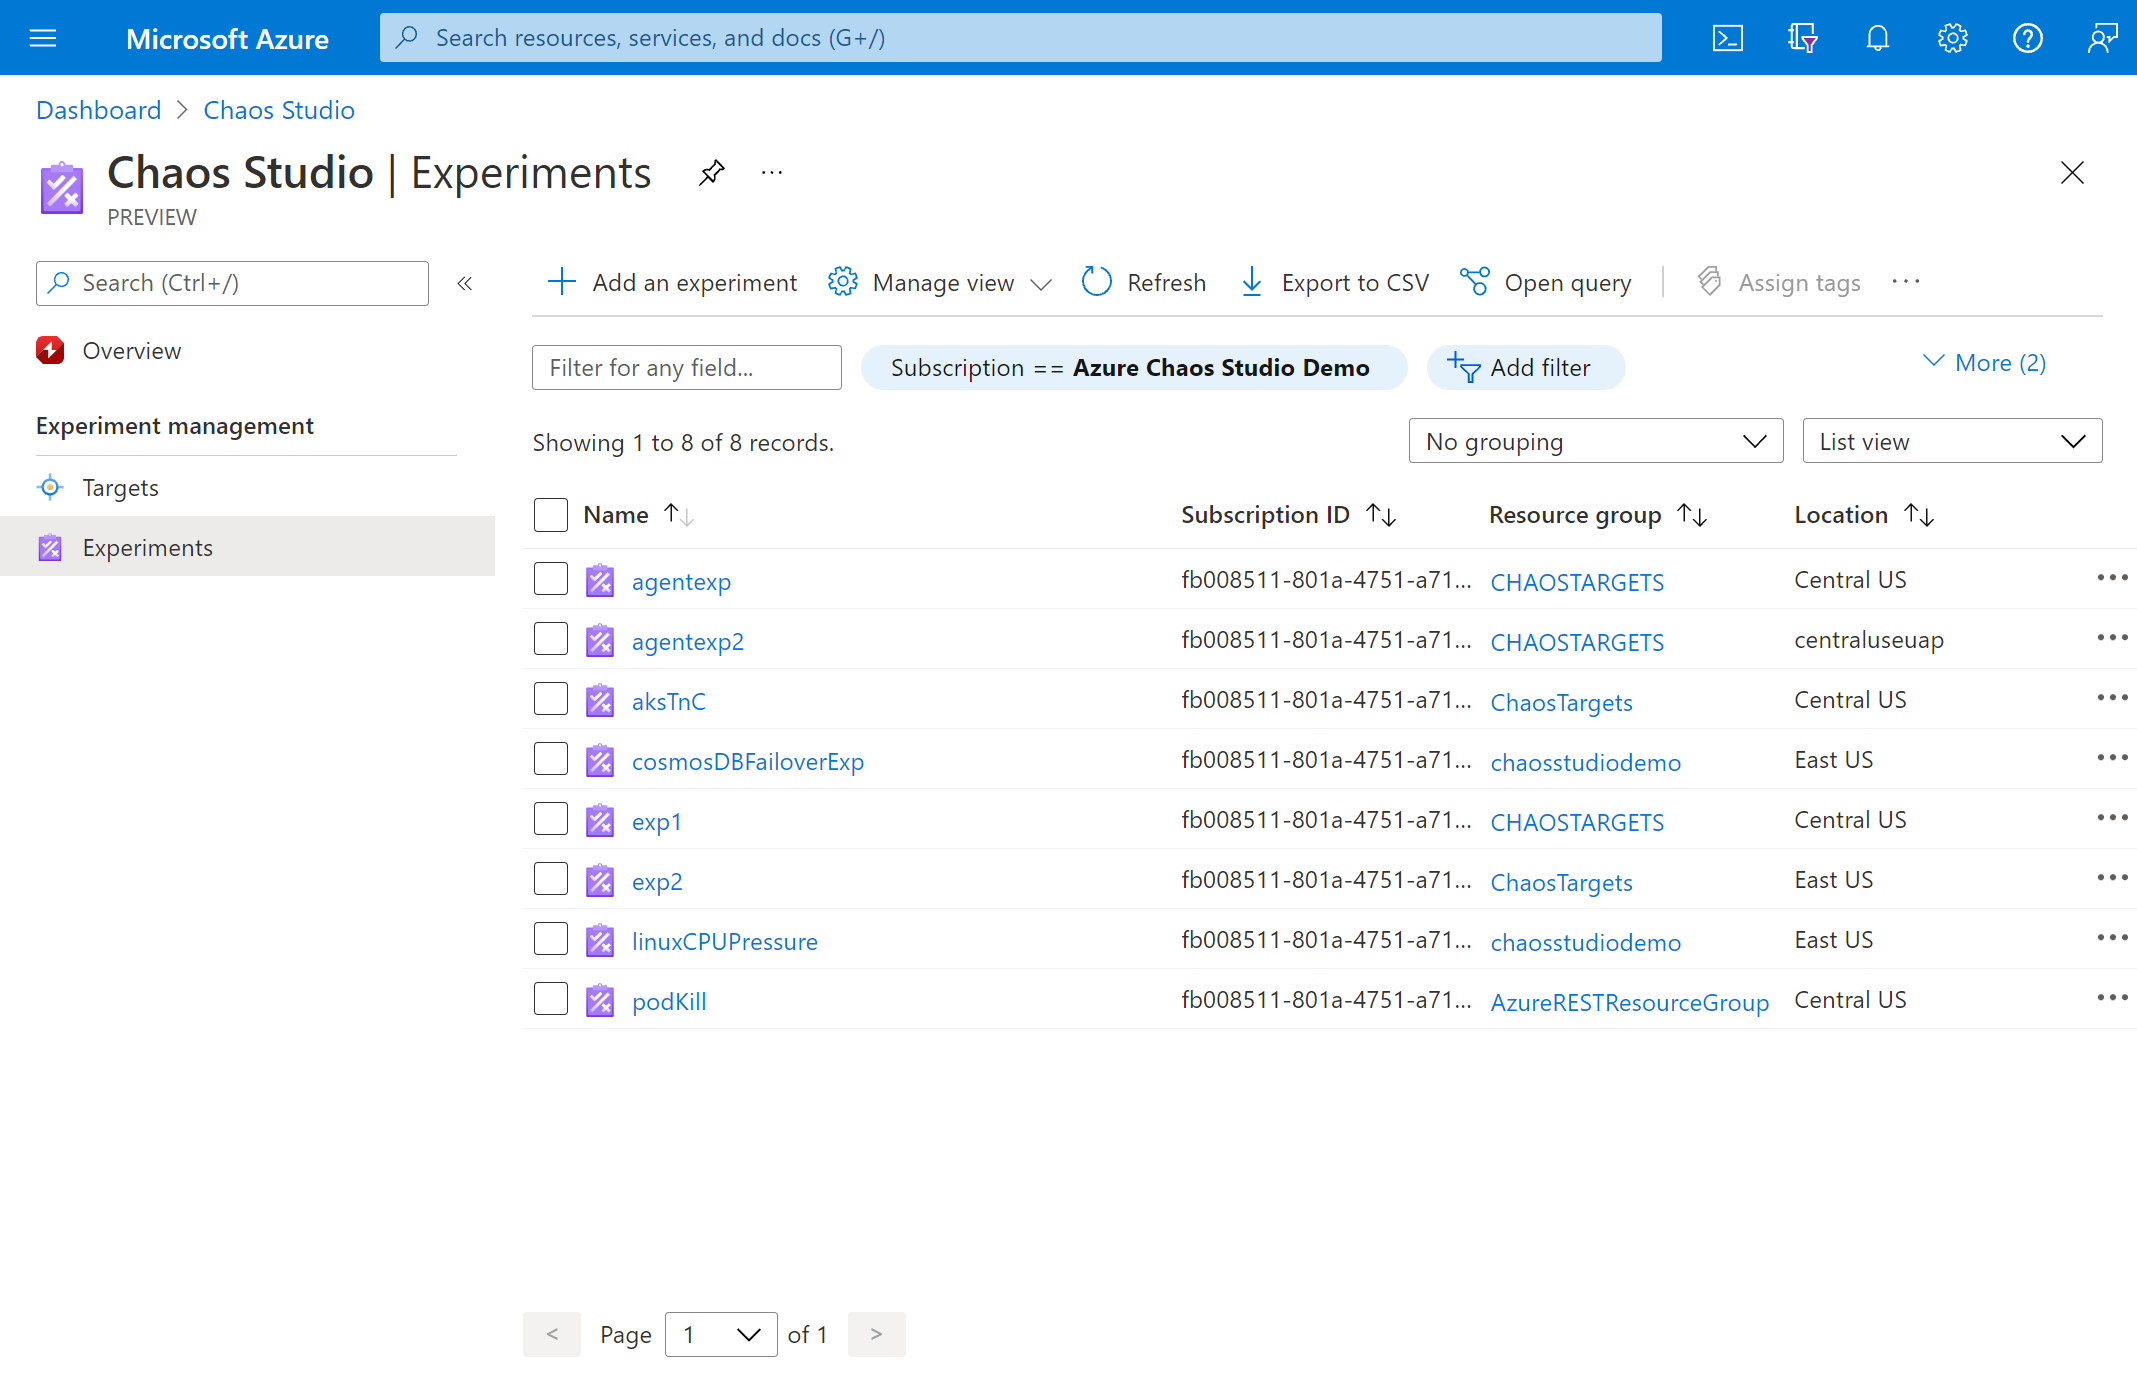
Task: Toggle the checkbox next to cosmosDBFailoverExp
Action: coord(551,759)
